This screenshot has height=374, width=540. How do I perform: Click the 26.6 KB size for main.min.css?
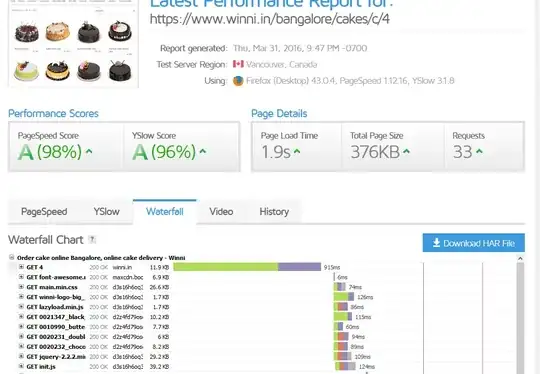pyautogui.click(x=159, y=287)
